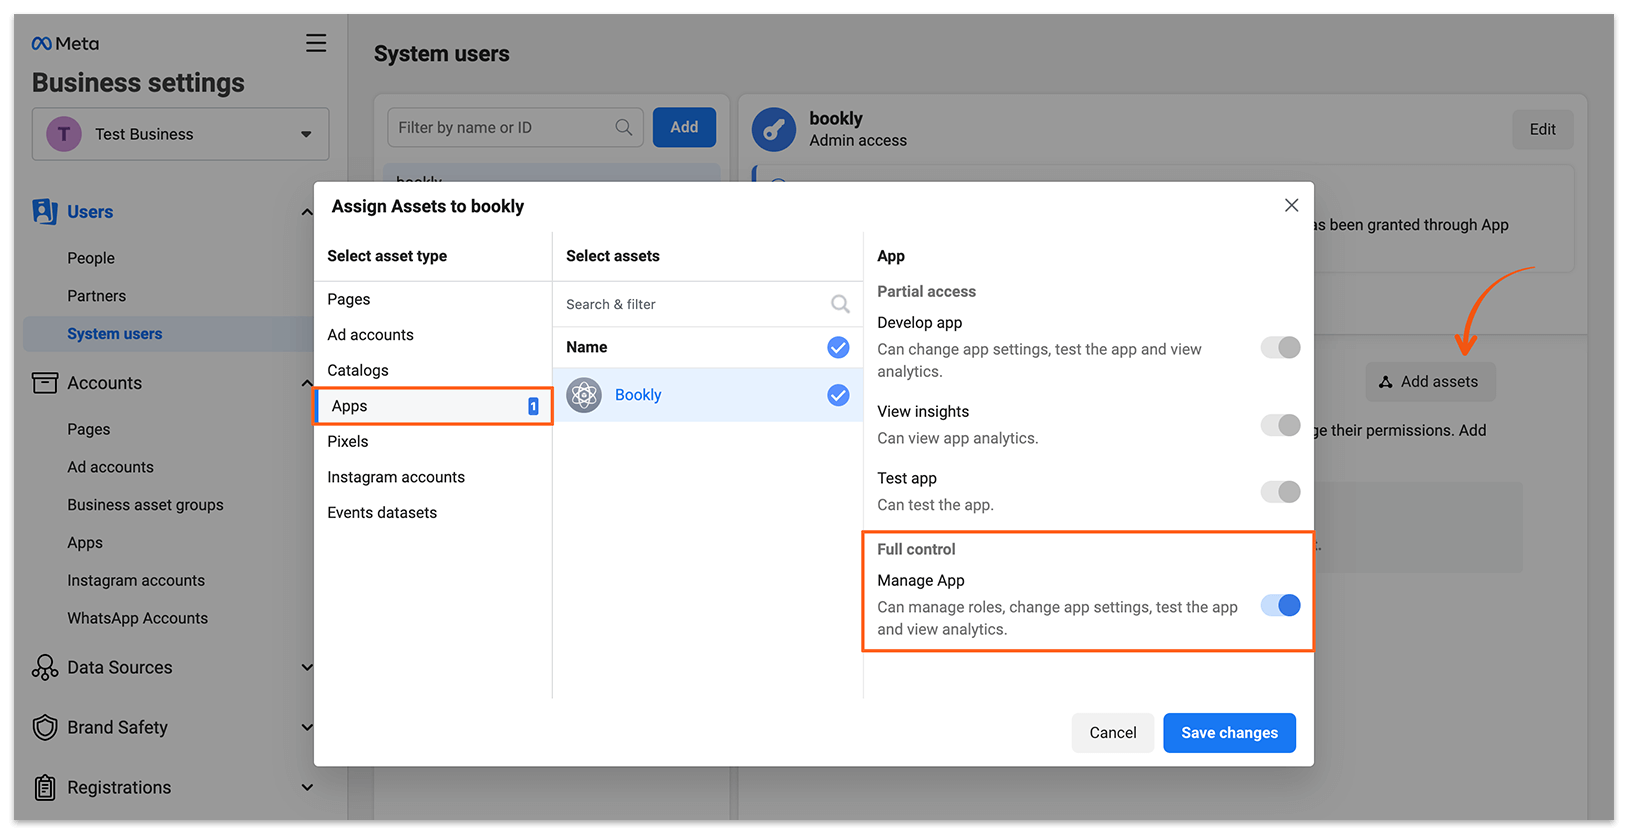The height and width of the screenshot is (834, 1628).
Task: Click the Test Business avatar icon
Action: coord(64,133)
